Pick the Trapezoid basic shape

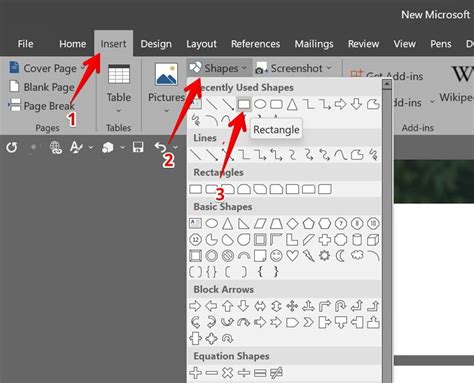pos(276,223)
